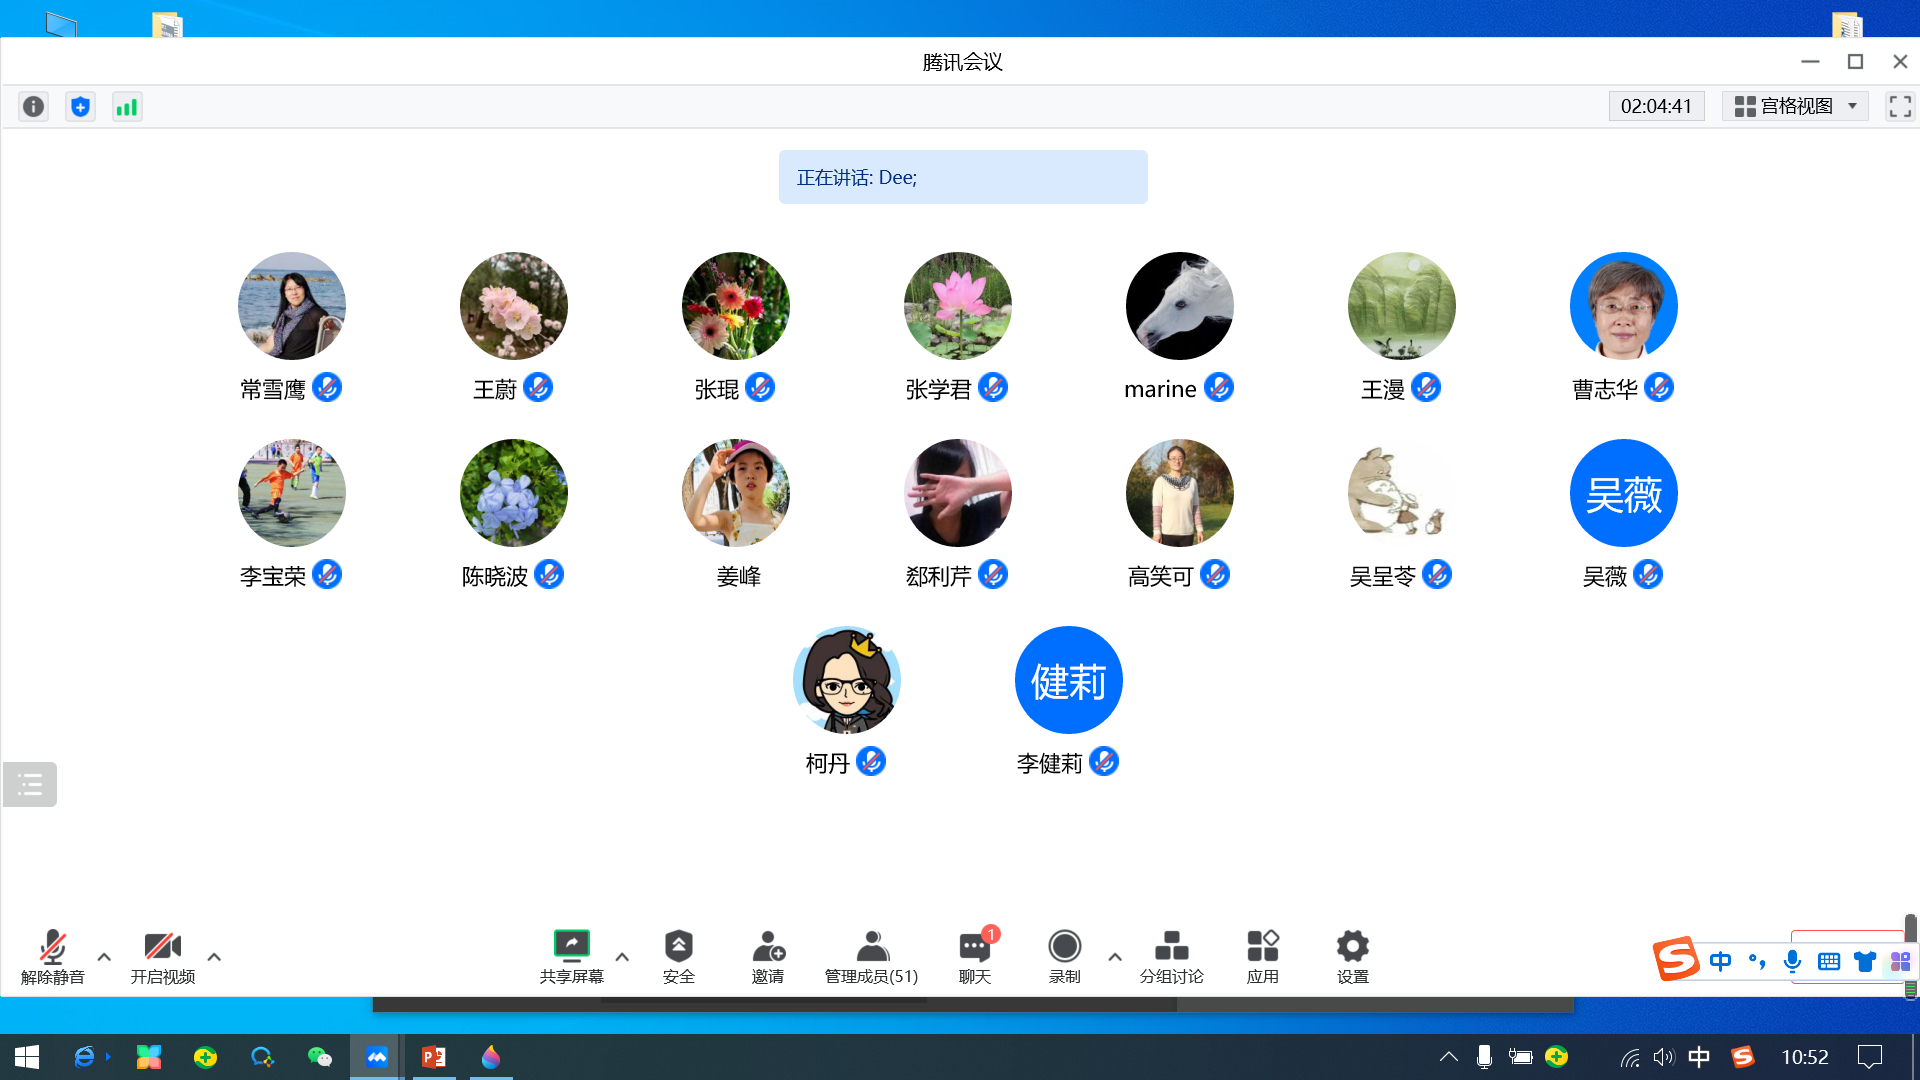Open WeChat from the taskbar
This screenshot has height=1080, width=1920.
[319, 1057]
